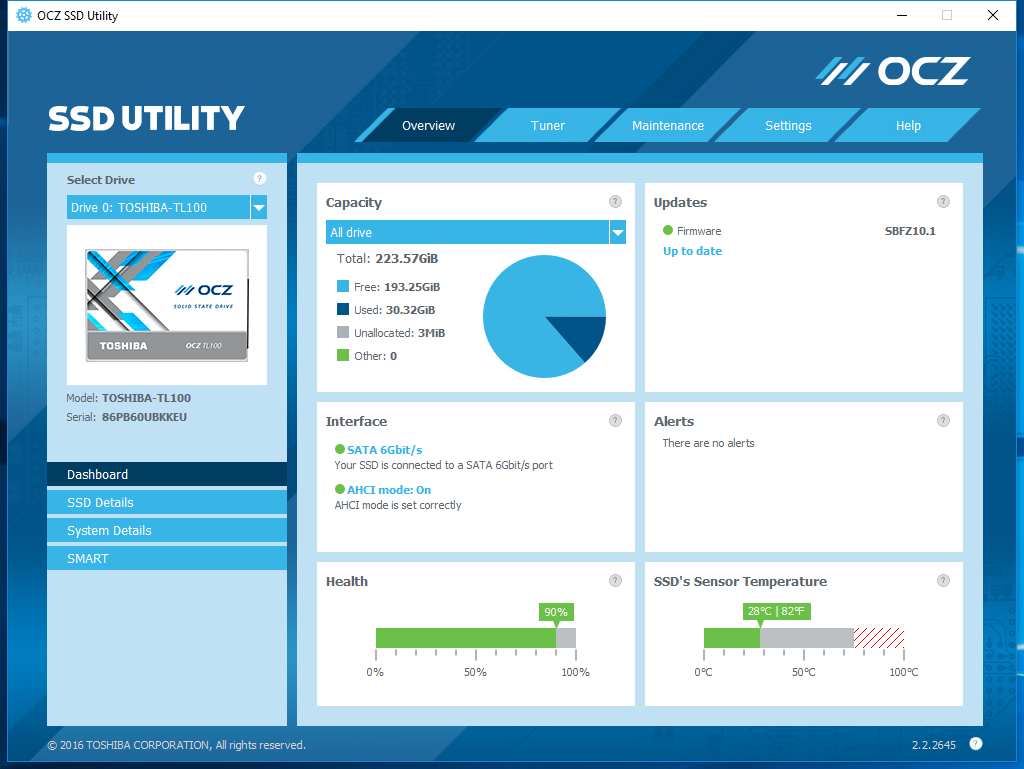Click the SATA 6Gbit/s port description text

443,465
